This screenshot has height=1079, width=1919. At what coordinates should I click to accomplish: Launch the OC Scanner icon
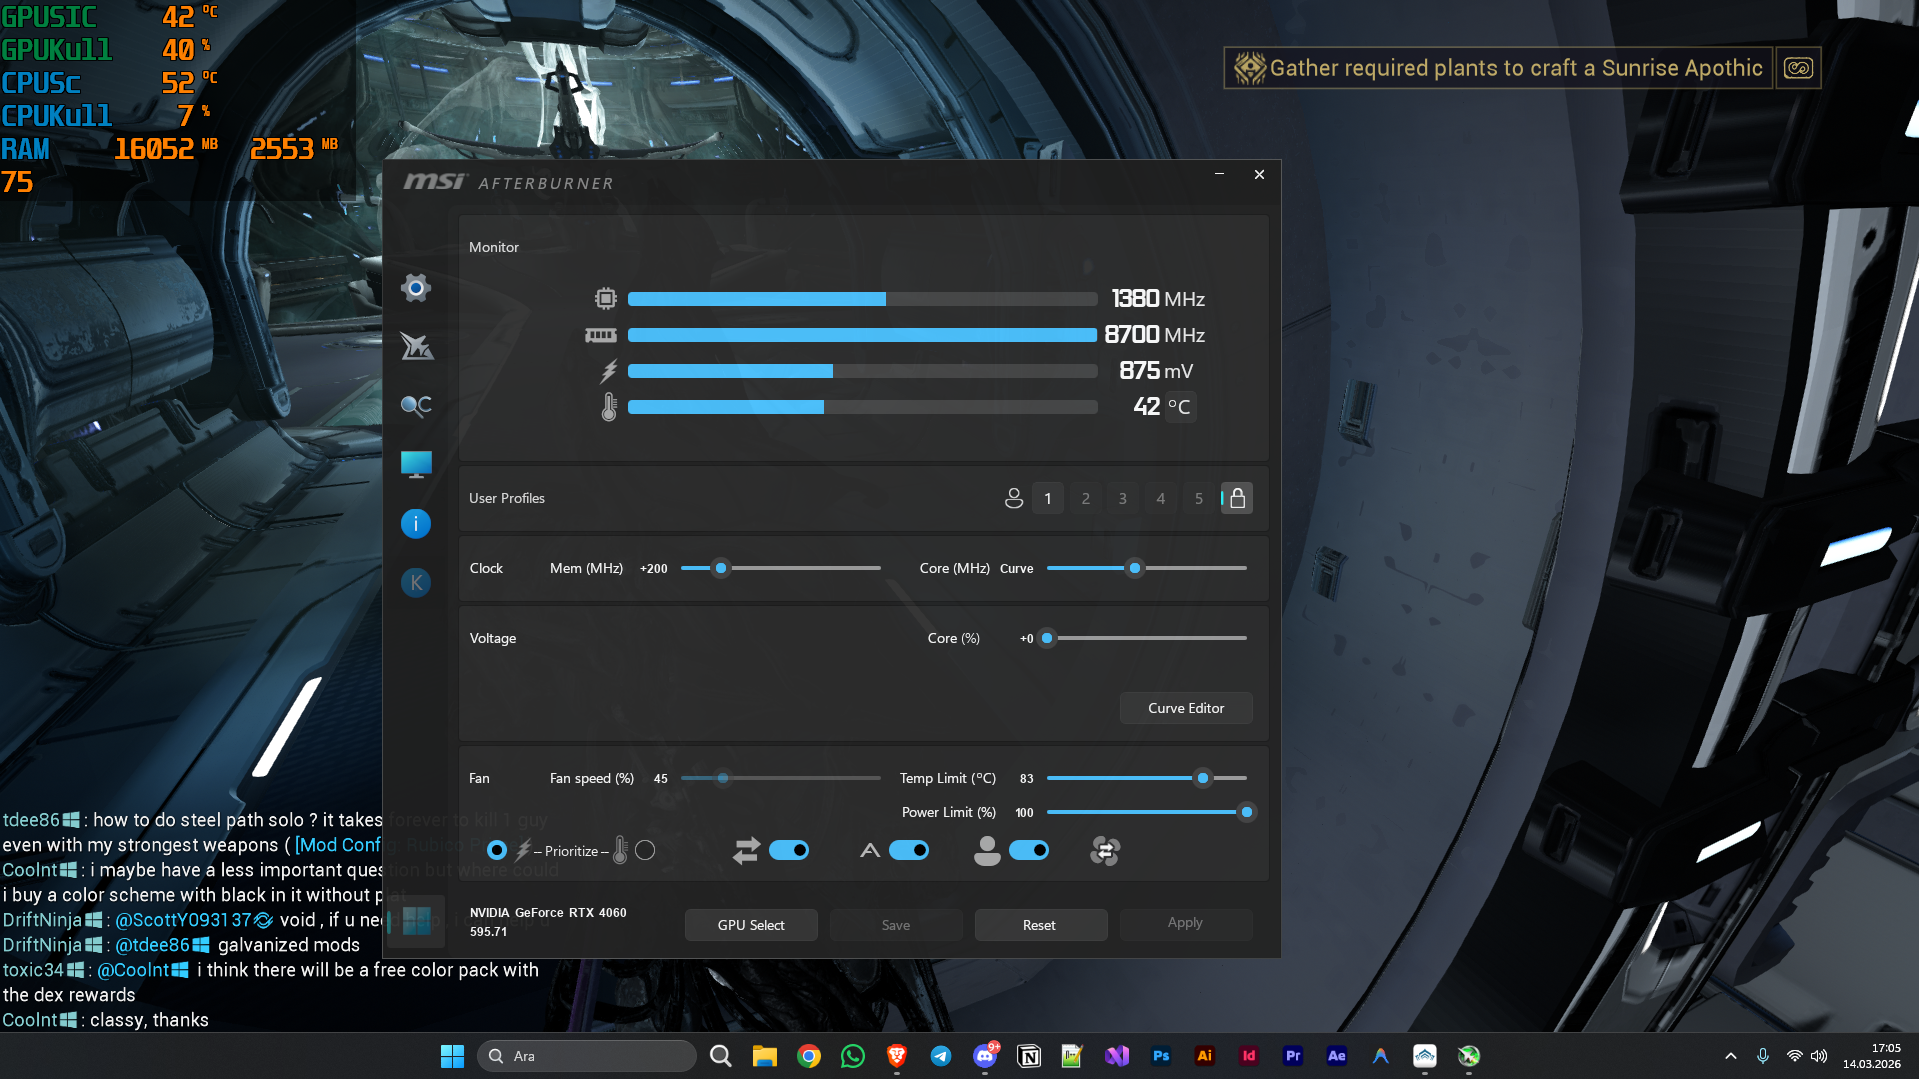pyautogui.click(x=416, y=405)
